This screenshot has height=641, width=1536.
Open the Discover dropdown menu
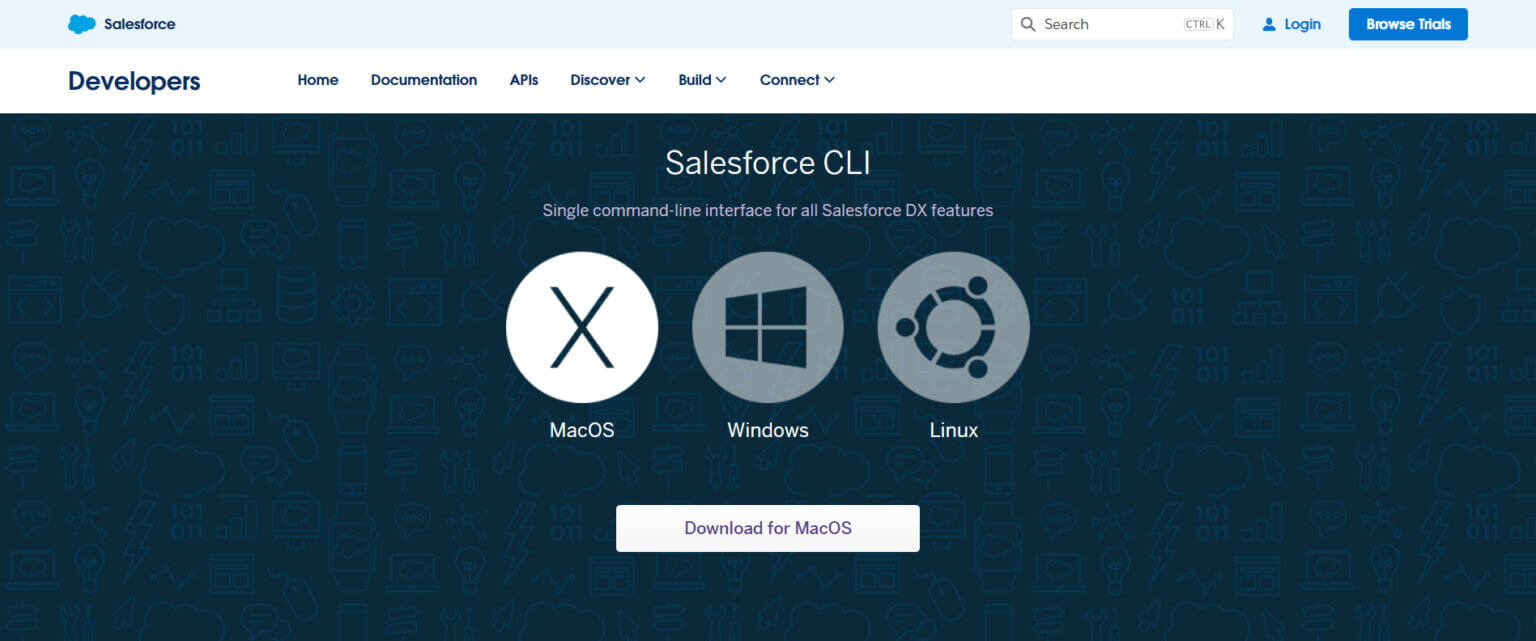coord(606,80)
